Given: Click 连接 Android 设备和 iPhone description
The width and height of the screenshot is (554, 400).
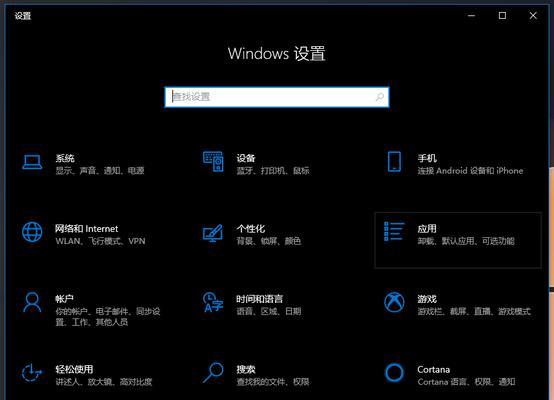Looking at the screenshot, I should pyautogui.click(x=470, y=171).
